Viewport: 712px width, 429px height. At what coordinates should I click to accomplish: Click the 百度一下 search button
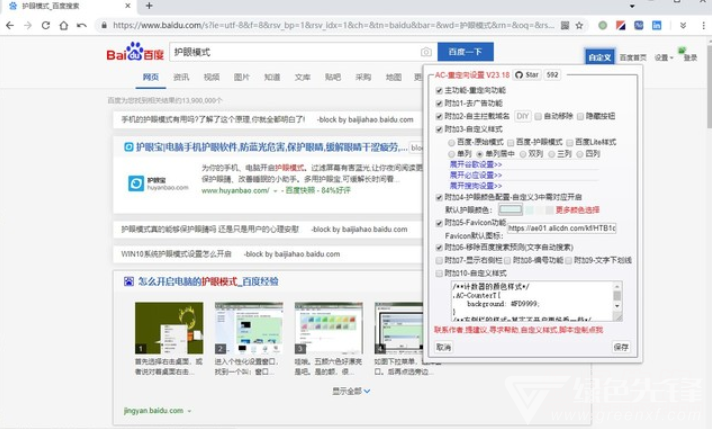click(x=465, y=52)
